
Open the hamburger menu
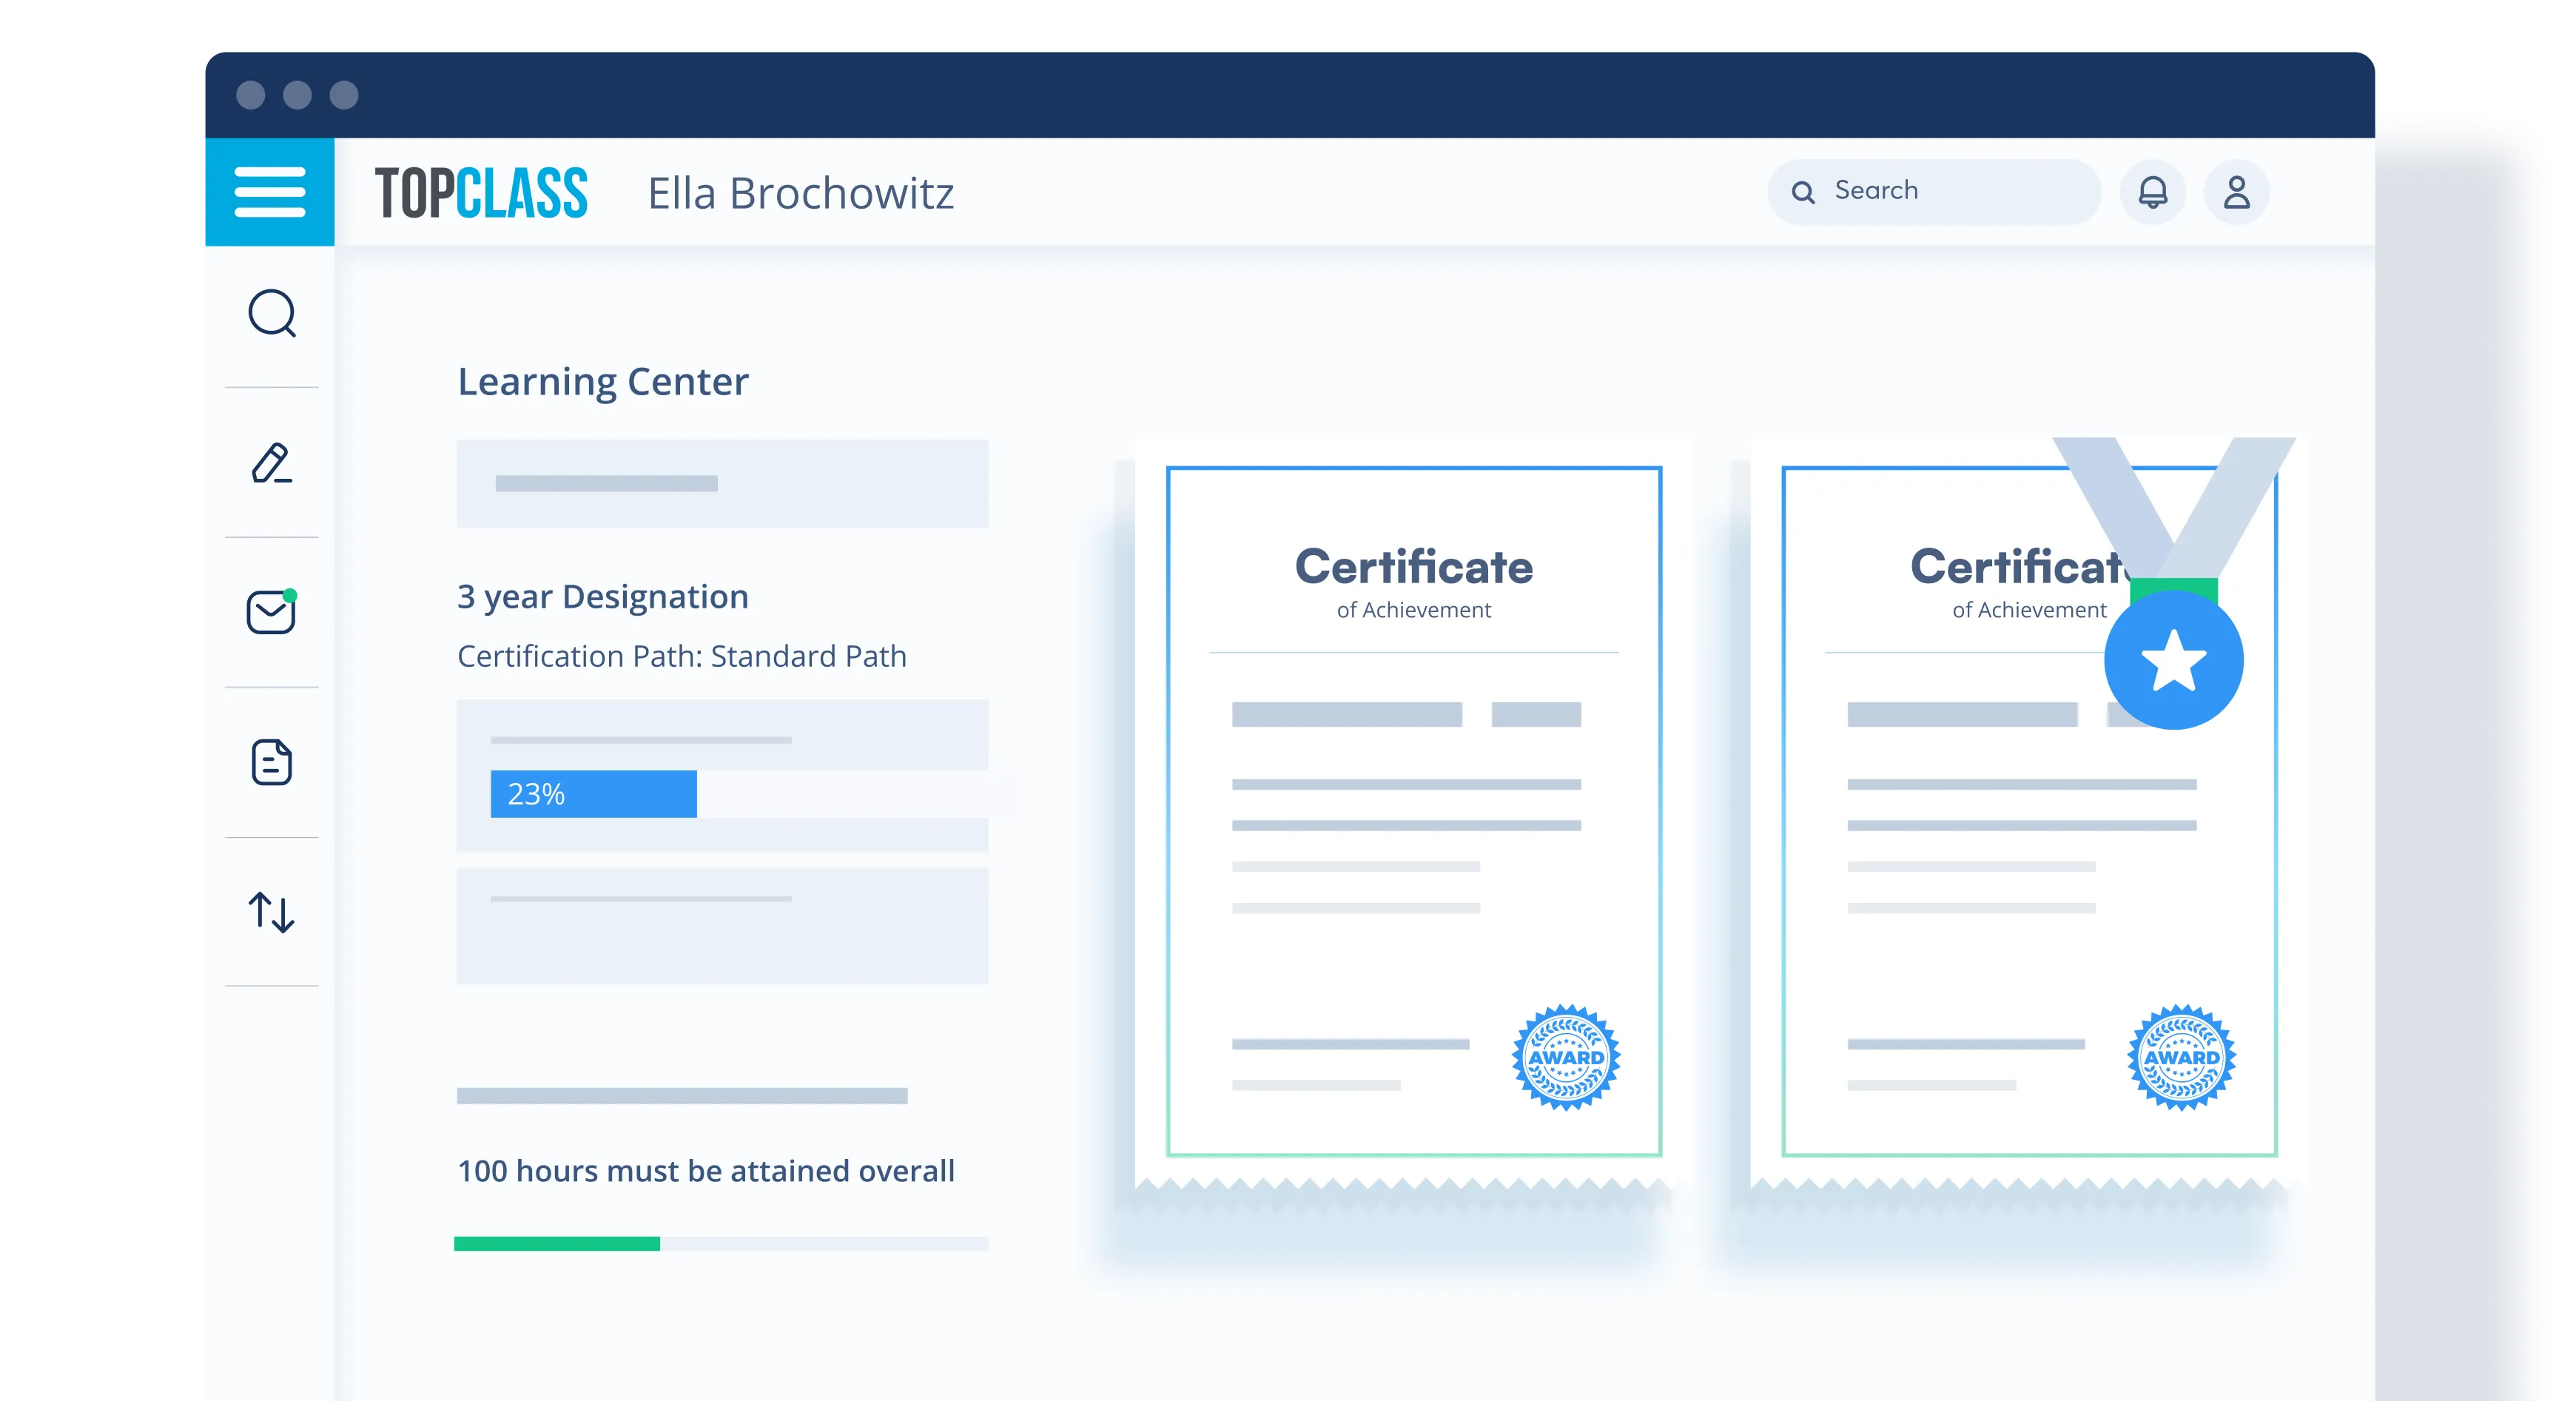coord(269,192)
